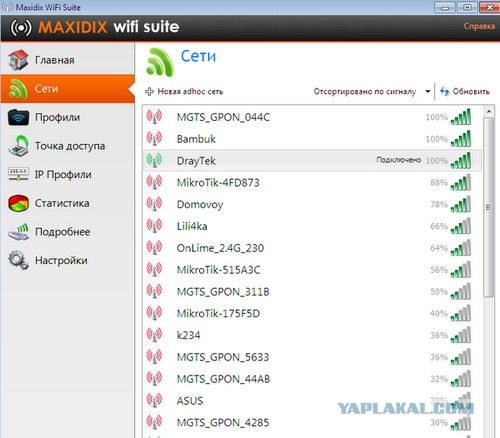Open the Статистика section
This screenshot has height=438, width=500.
(67, 203)
